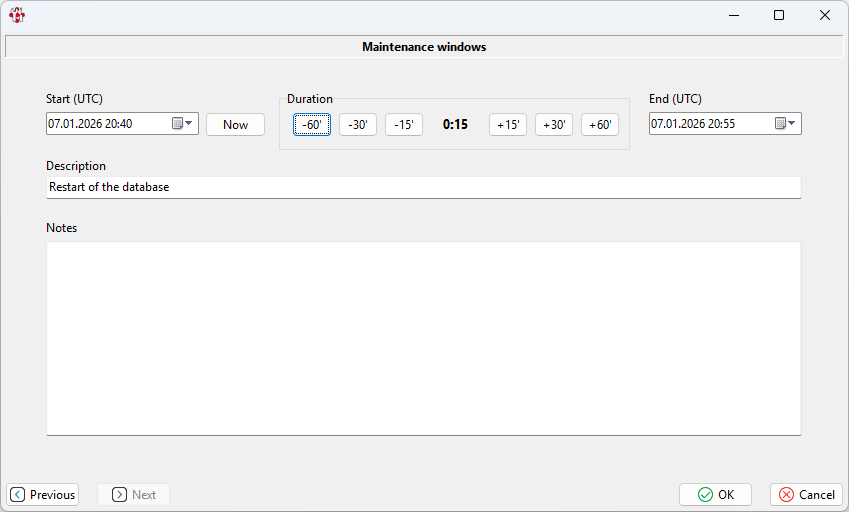The height and width of the screenshot is (512, 849).
Task: Edit the Description text field
Action: pos(423,187)
